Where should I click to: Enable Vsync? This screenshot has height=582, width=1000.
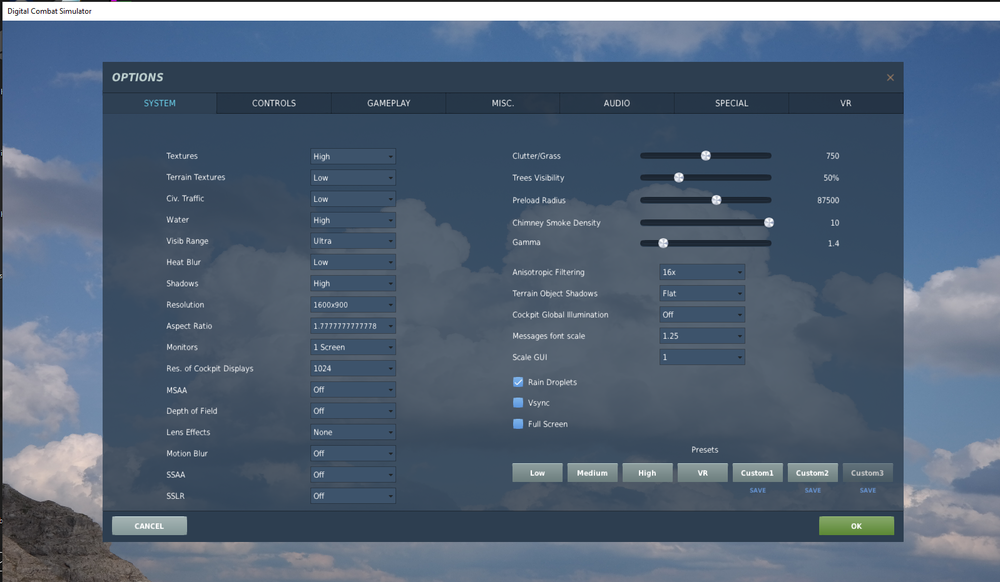tap(518, 403)
